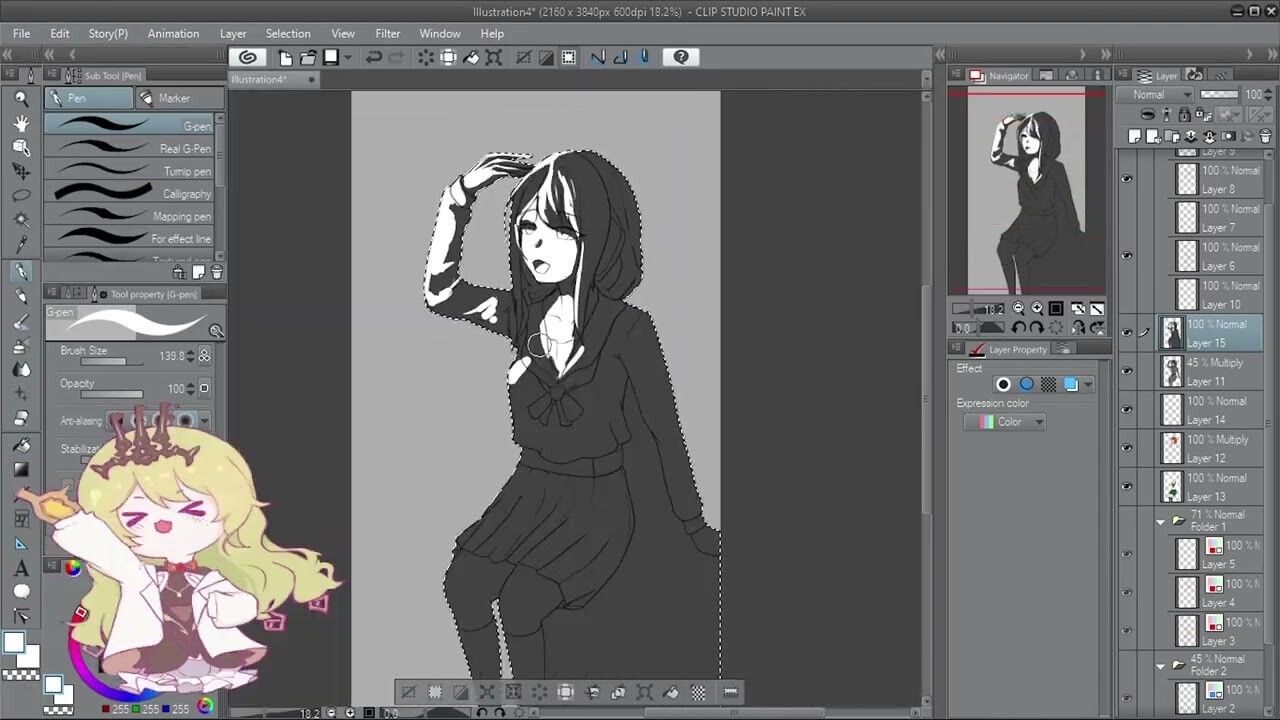Choose the Calligraphy pen preset

tap(133, 193)
